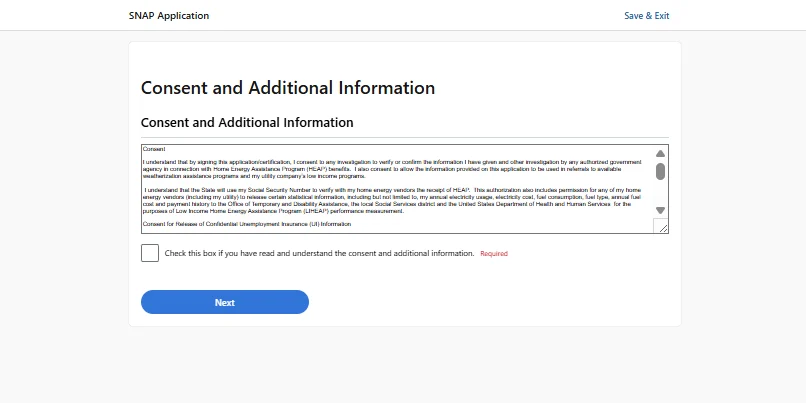Screen dimensions: 806x403
Task: Open the Save & Exit link
Action: pyautogui.click(x=646, y=16)
